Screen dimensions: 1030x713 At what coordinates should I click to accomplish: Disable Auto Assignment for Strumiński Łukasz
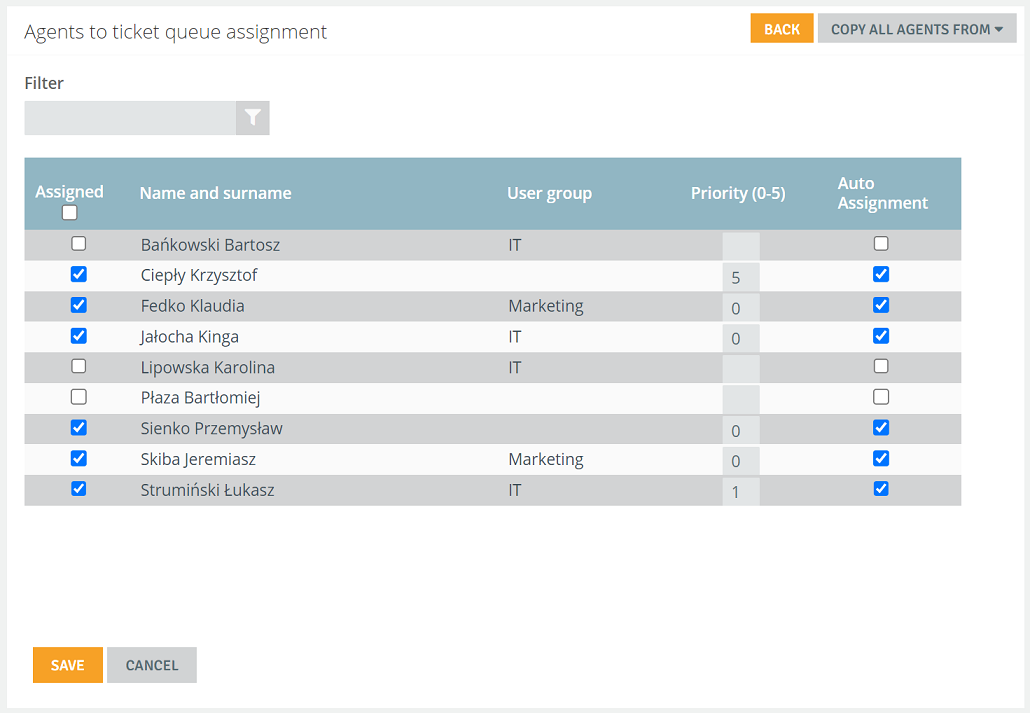tap(882, 489)
